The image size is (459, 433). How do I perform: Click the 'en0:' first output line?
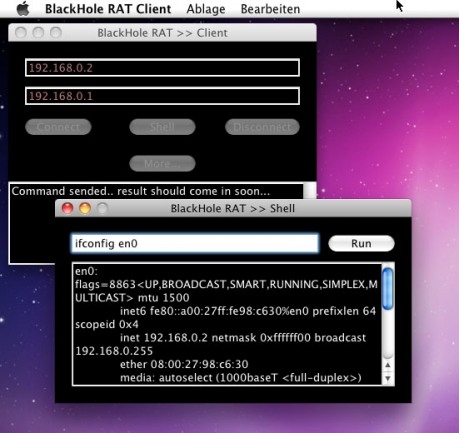pos(87,271)
